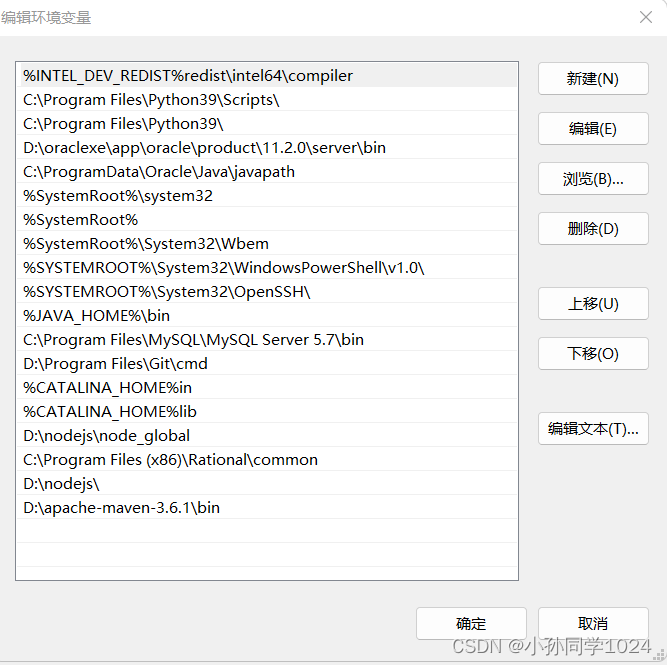This screenshot has width=667, height=665.
Task: Select D:\Program Files\Git\cmd entry
Action: (x=267, y=363)
